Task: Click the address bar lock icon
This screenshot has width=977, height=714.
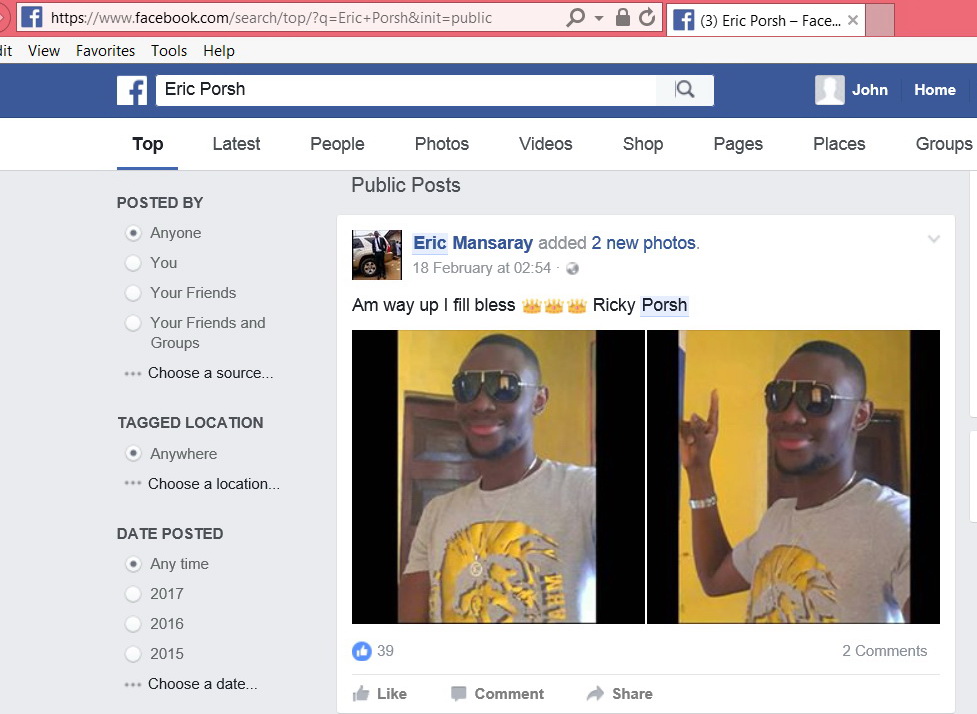Action: pyautogui.click(x=622, y=17)
